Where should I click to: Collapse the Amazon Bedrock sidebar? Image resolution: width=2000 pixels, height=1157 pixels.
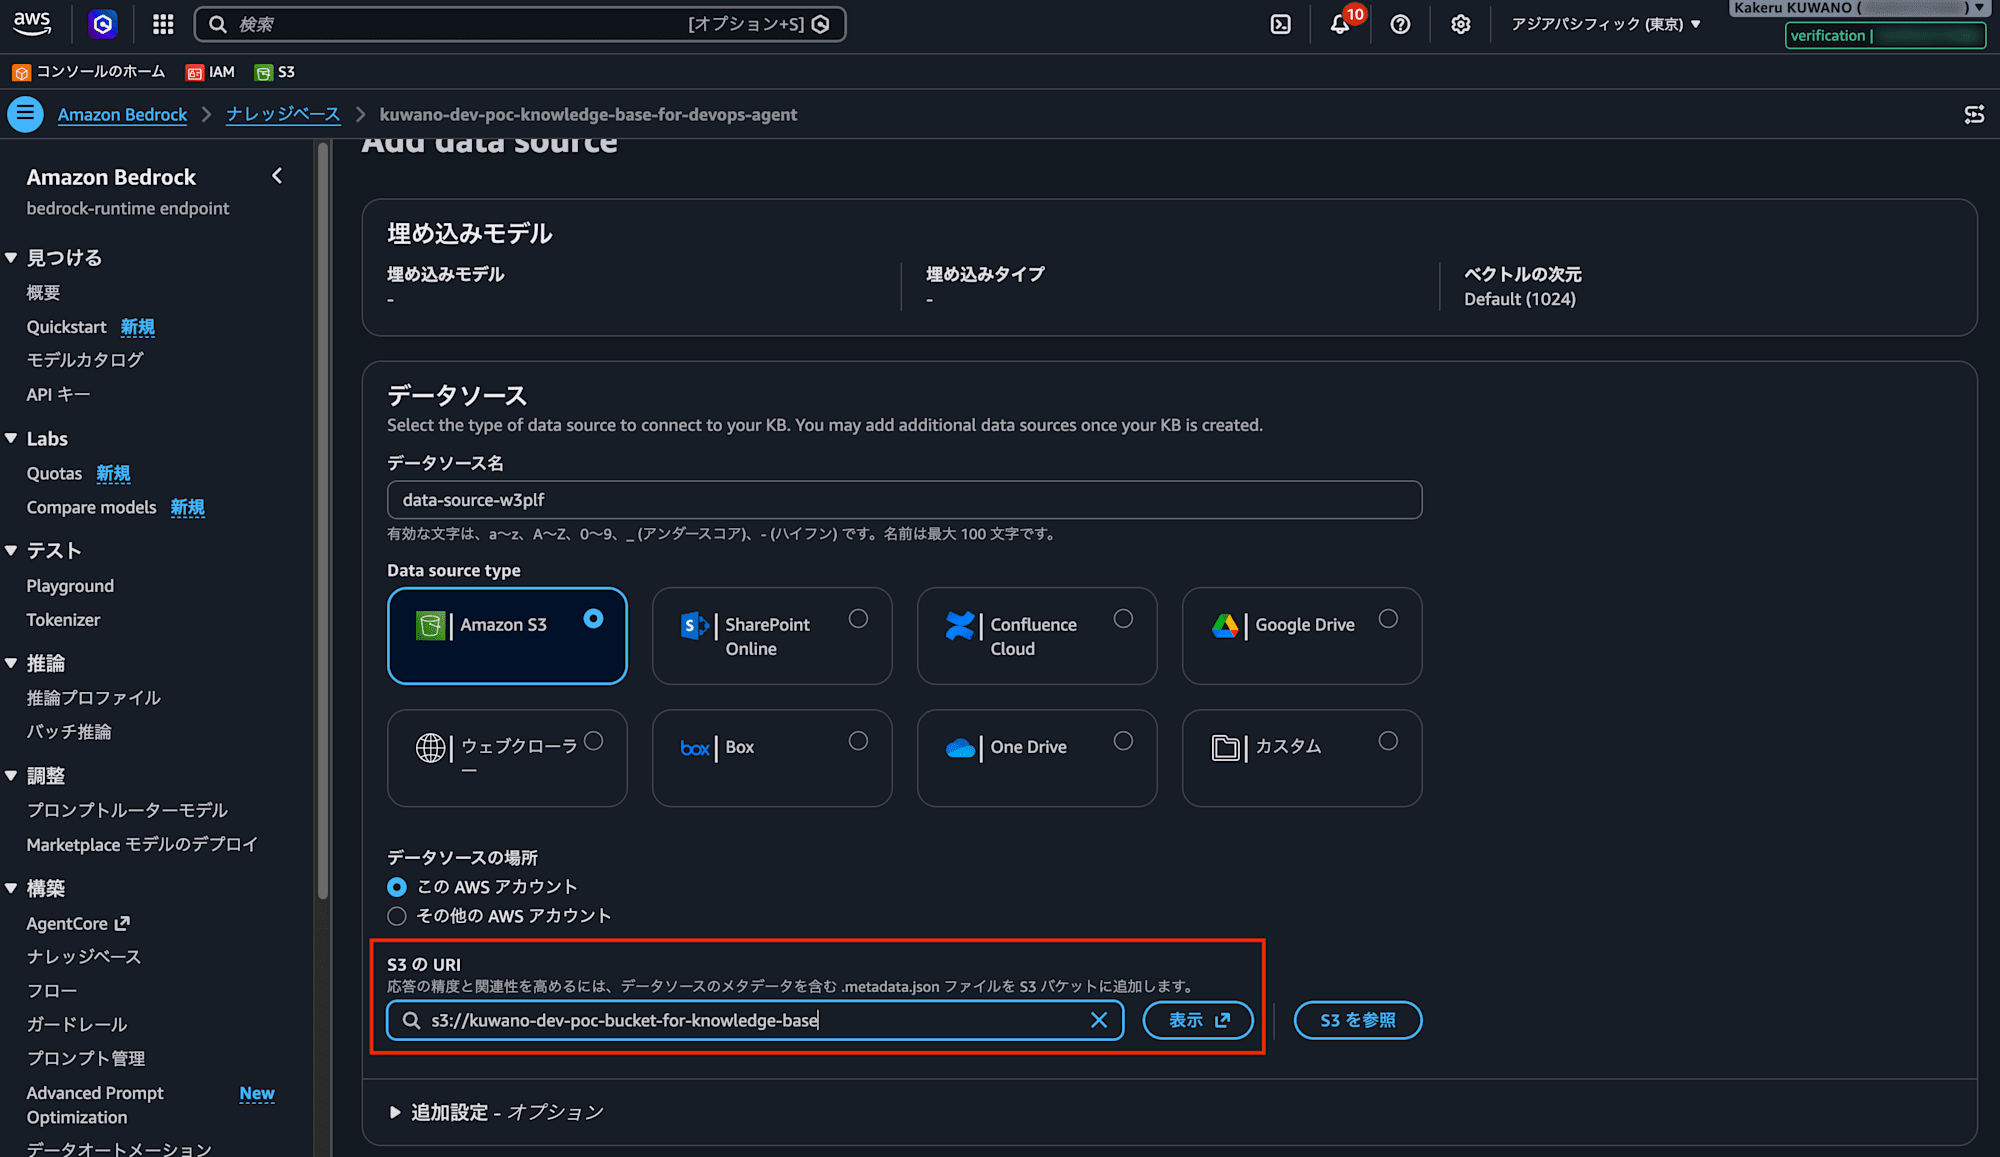tap(277, 176)
